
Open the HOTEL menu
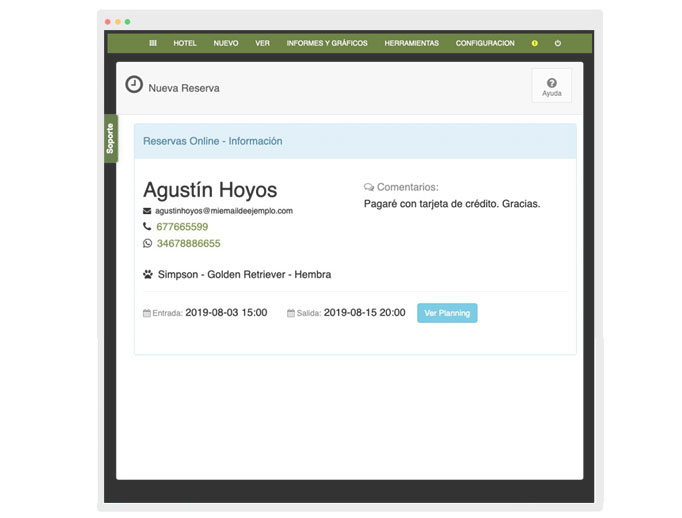[185, 43]
